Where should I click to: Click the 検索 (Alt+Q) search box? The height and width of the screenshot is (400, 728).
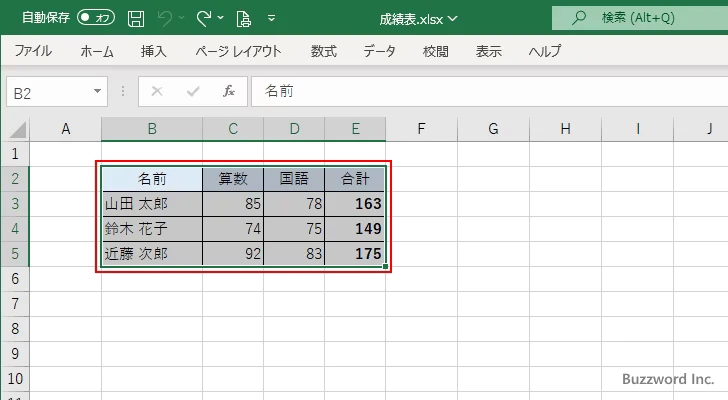tap(640, 18)
